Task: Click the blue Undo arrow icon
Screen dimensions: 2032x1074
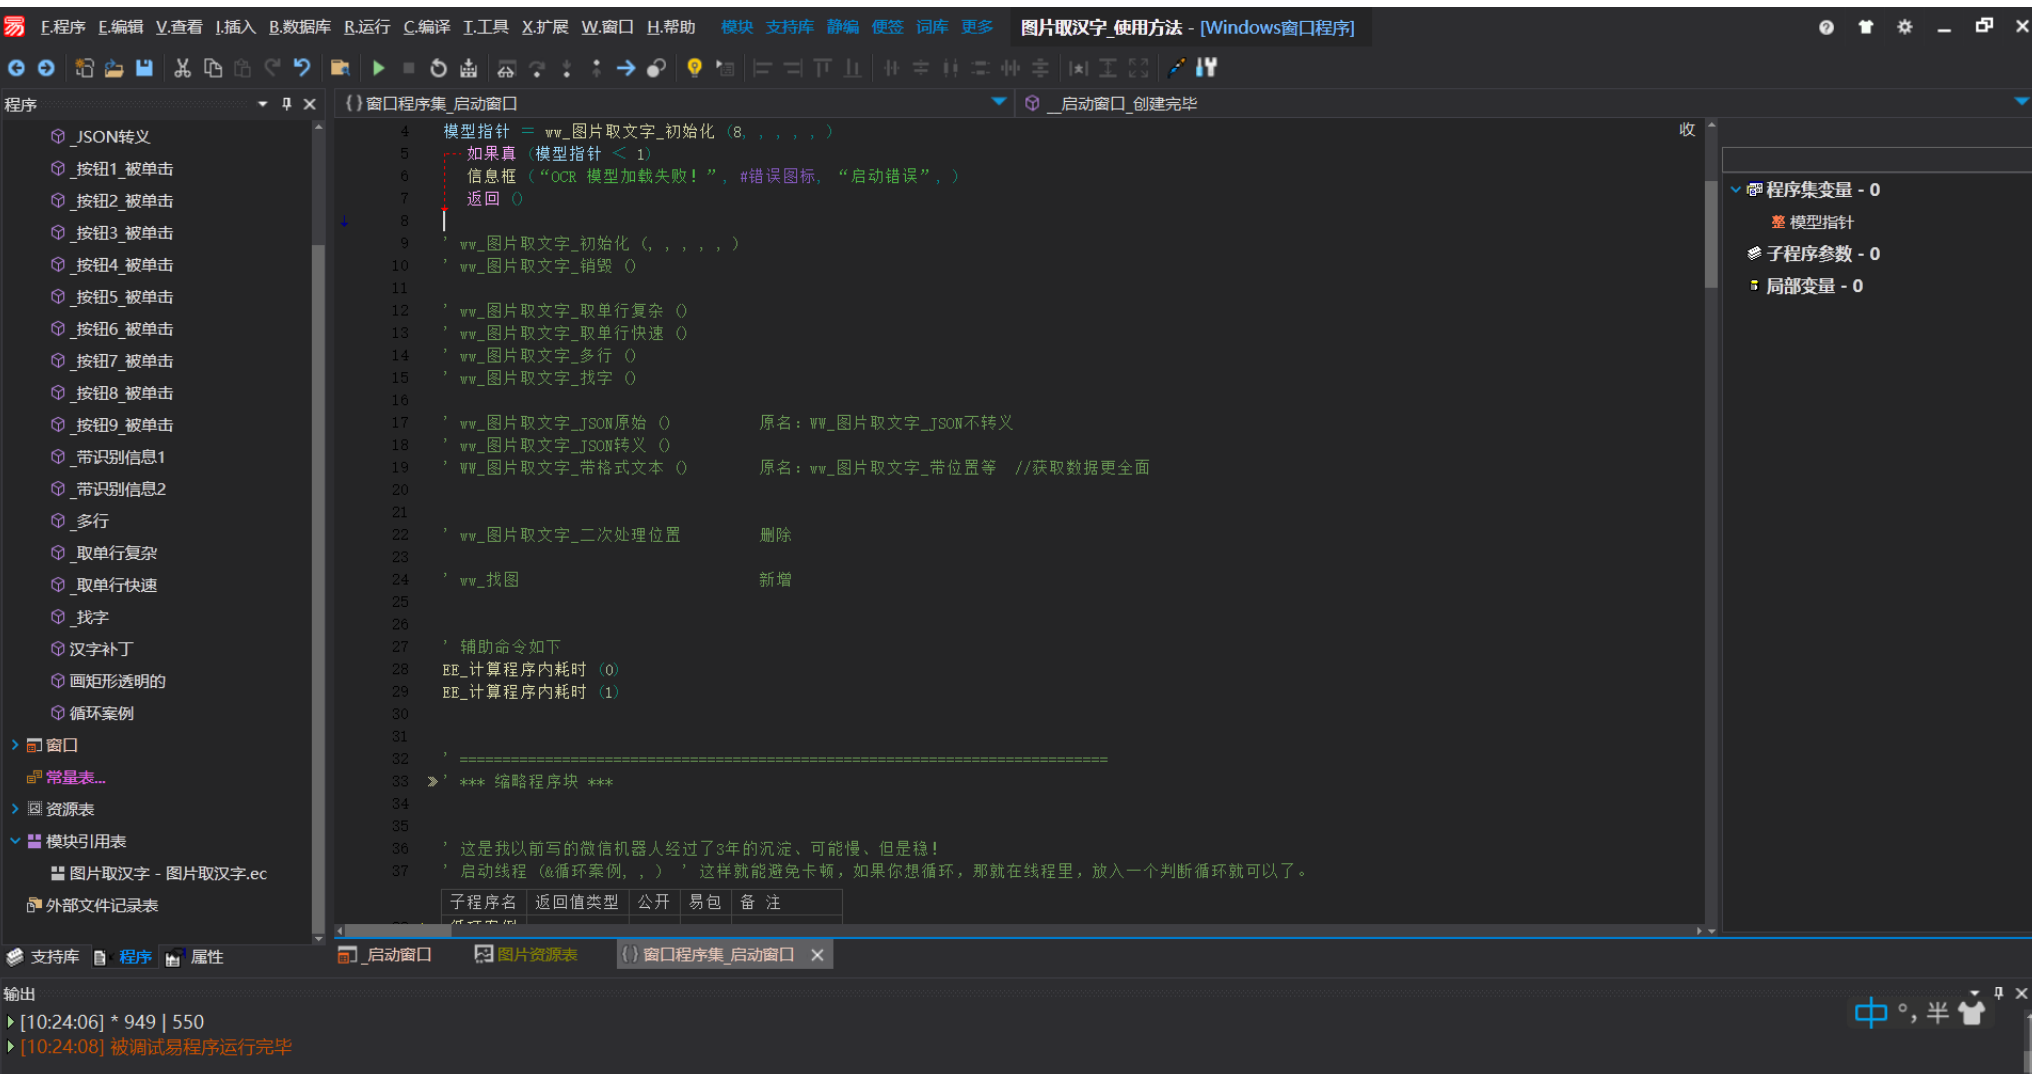Action: click(x=302, y=68)
